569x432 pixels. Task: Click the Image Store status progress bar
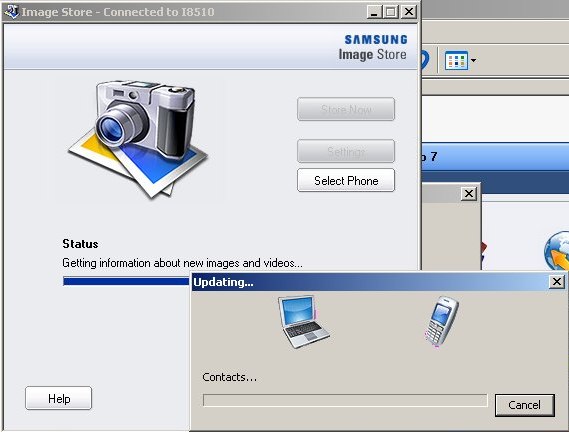pos(126,281)
